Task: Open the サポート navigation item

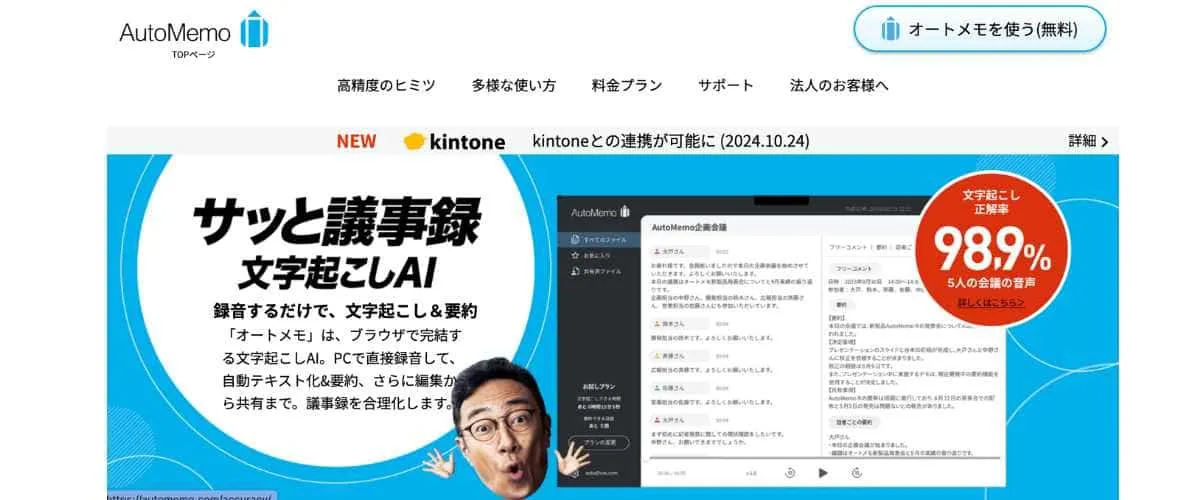Action: tap(726, 85)
